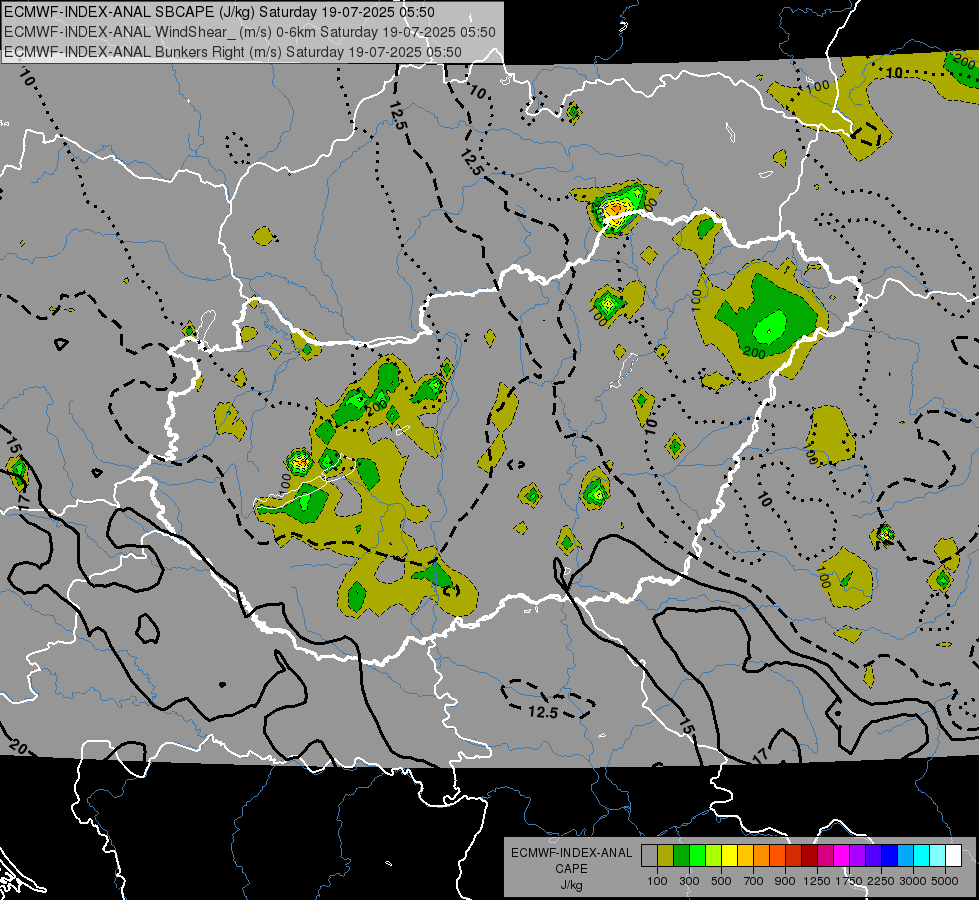Viewport: 979px width, 900px height.
Task: Click the 1250 legend scale value
Action: click(x=817, y=881)
